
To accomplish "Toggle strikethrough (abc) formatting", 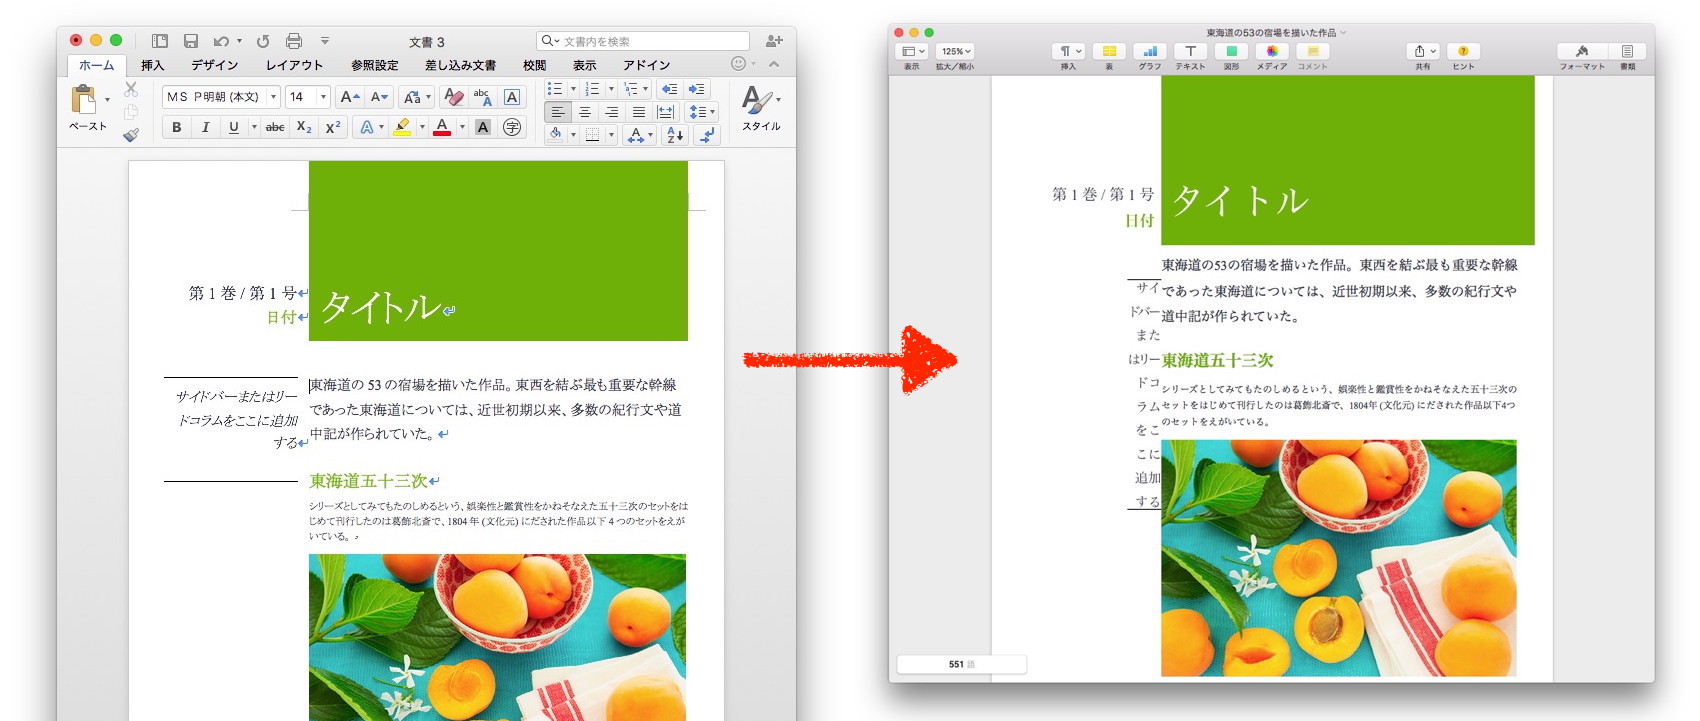I will point(275,127).
